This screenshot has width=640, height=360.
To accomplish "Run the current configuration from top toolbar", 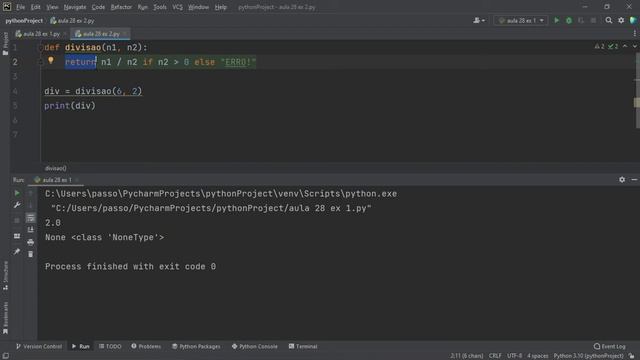I will [556, 20].
